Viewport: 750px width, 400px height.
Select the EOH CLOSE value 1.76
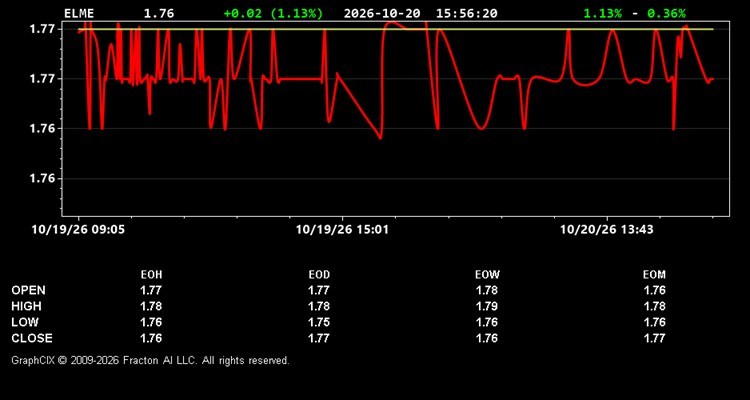151,338
